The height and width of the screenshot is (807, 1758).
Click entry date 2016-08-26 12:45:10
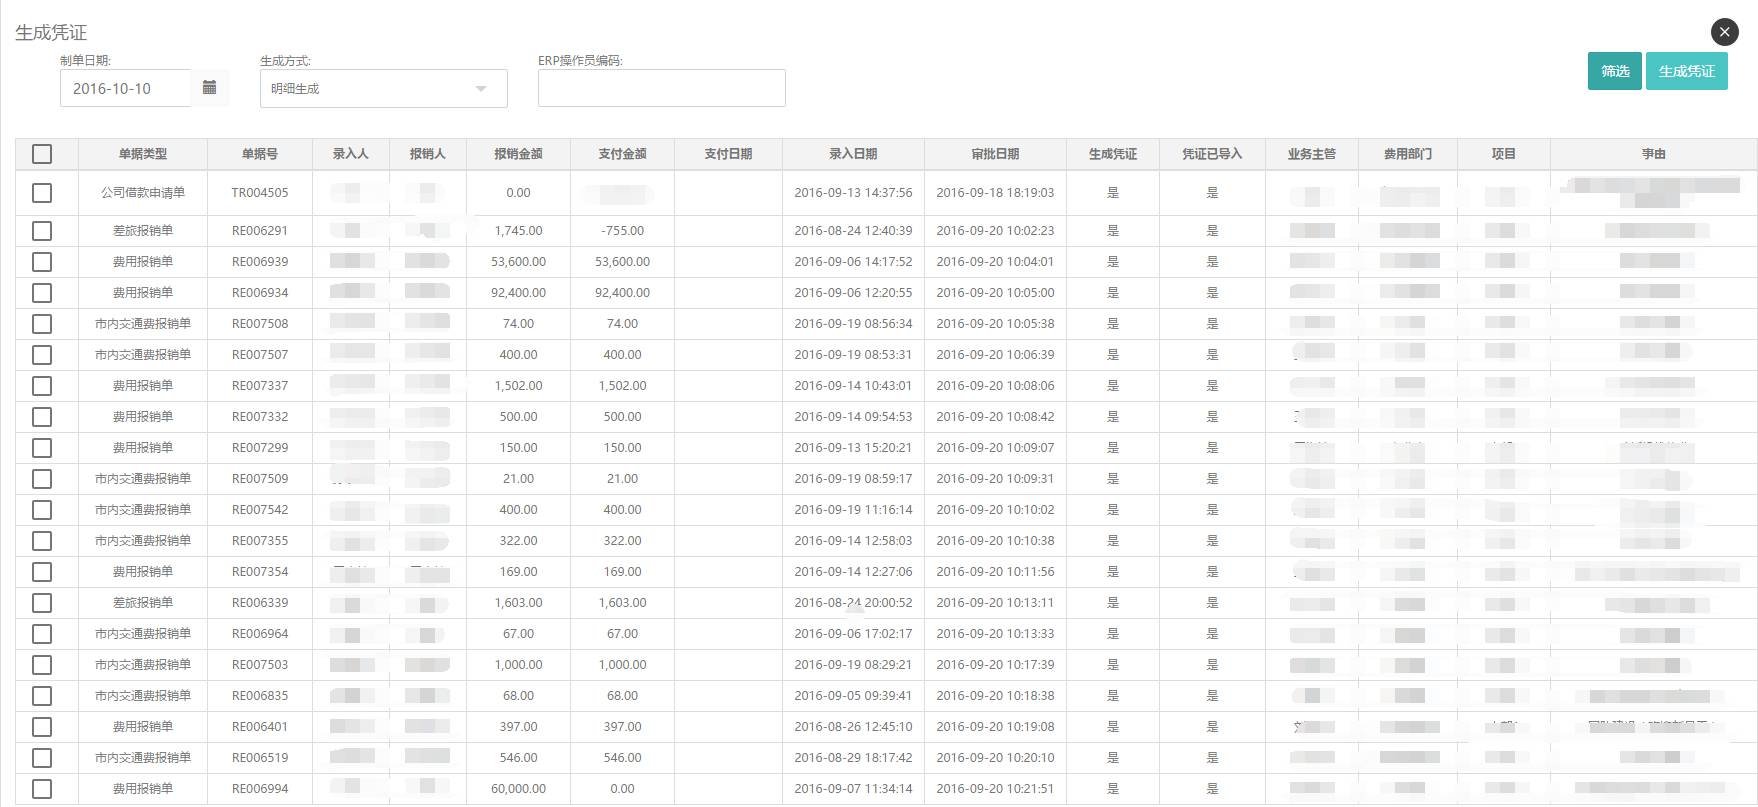point(853,727)
